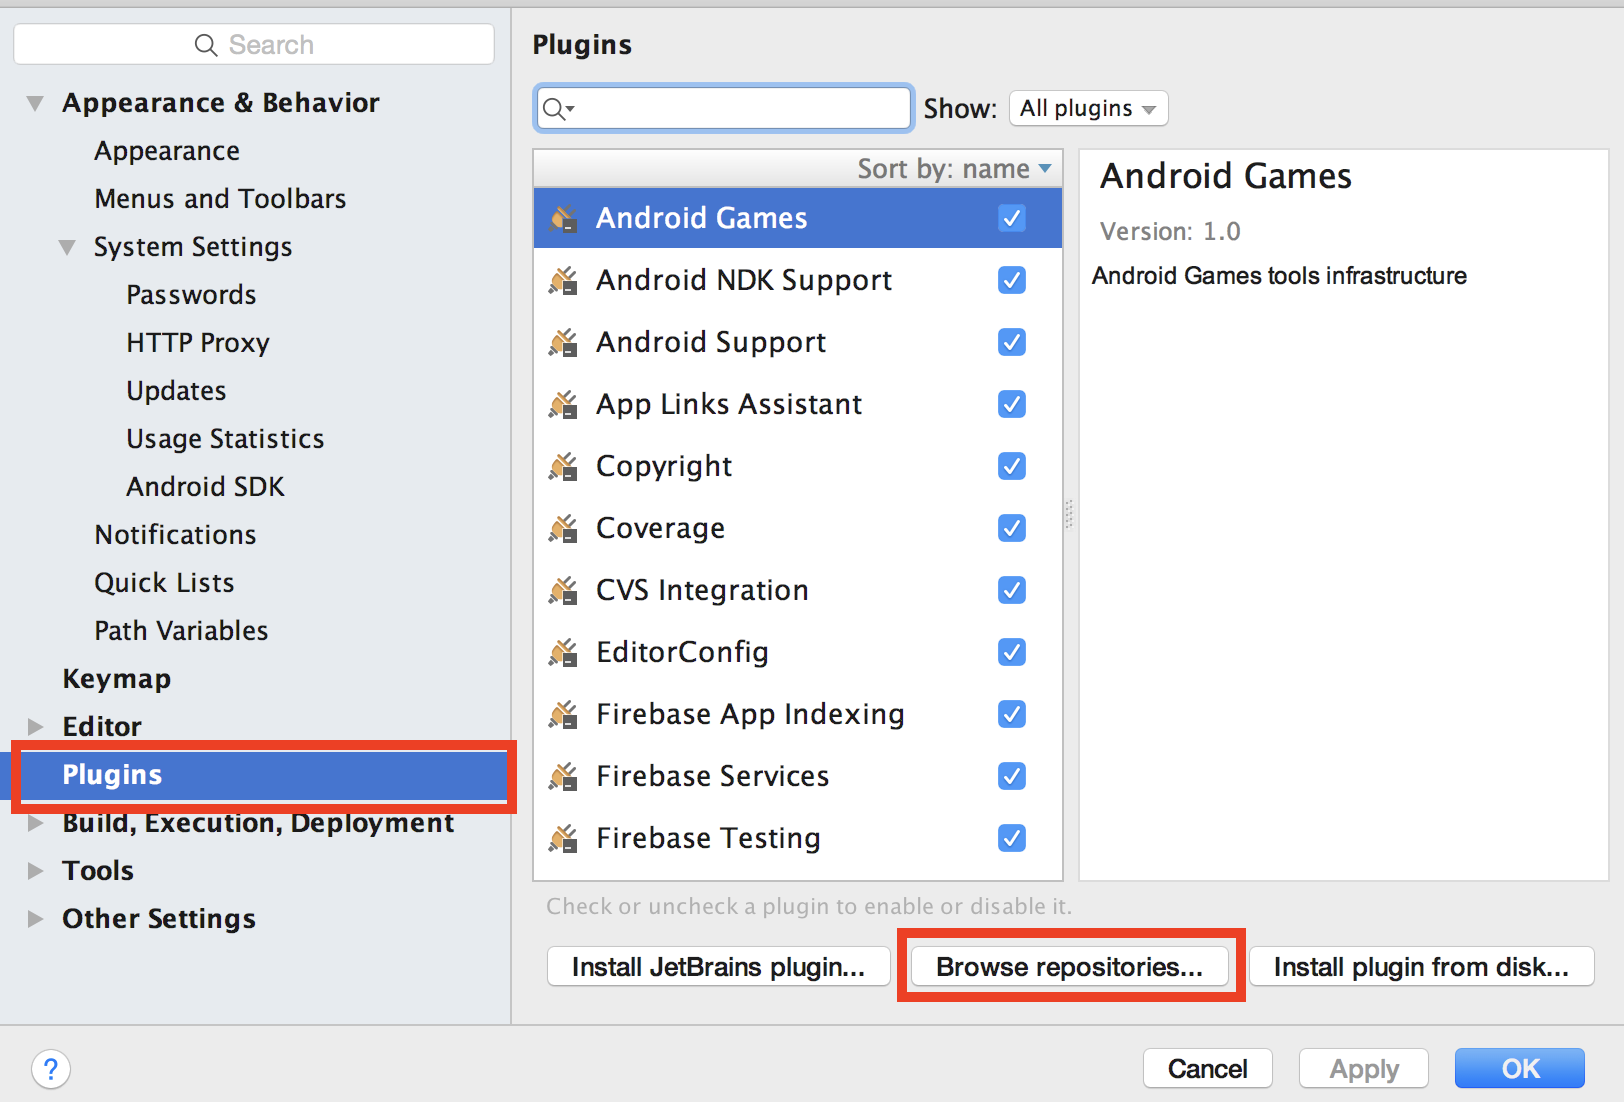The width and height of the screenshot is (1624, 1102).
Task: Open Path Variables settings
Action: (181, 631)
